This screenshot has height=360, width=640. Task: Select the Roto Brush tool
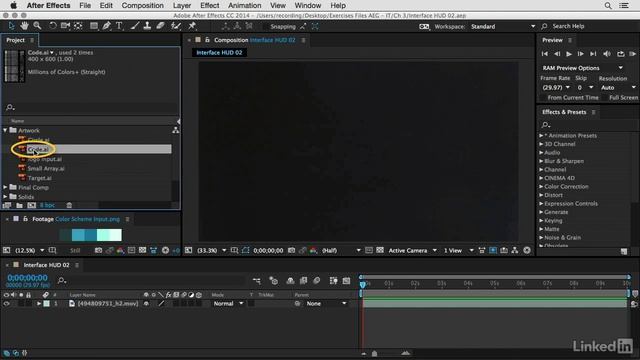point(176,26)
